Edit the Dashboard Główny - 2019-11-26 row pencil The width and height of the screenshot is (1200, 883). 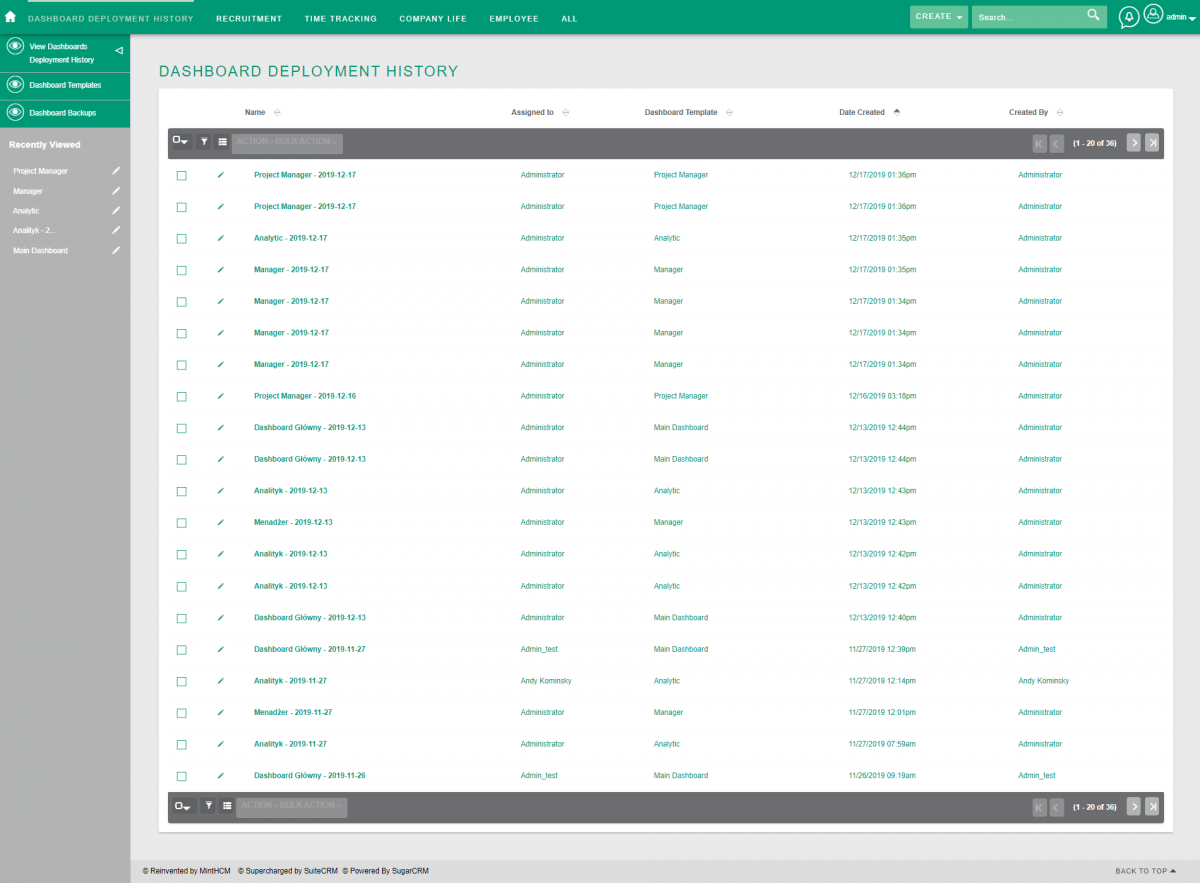coord(221,775)
